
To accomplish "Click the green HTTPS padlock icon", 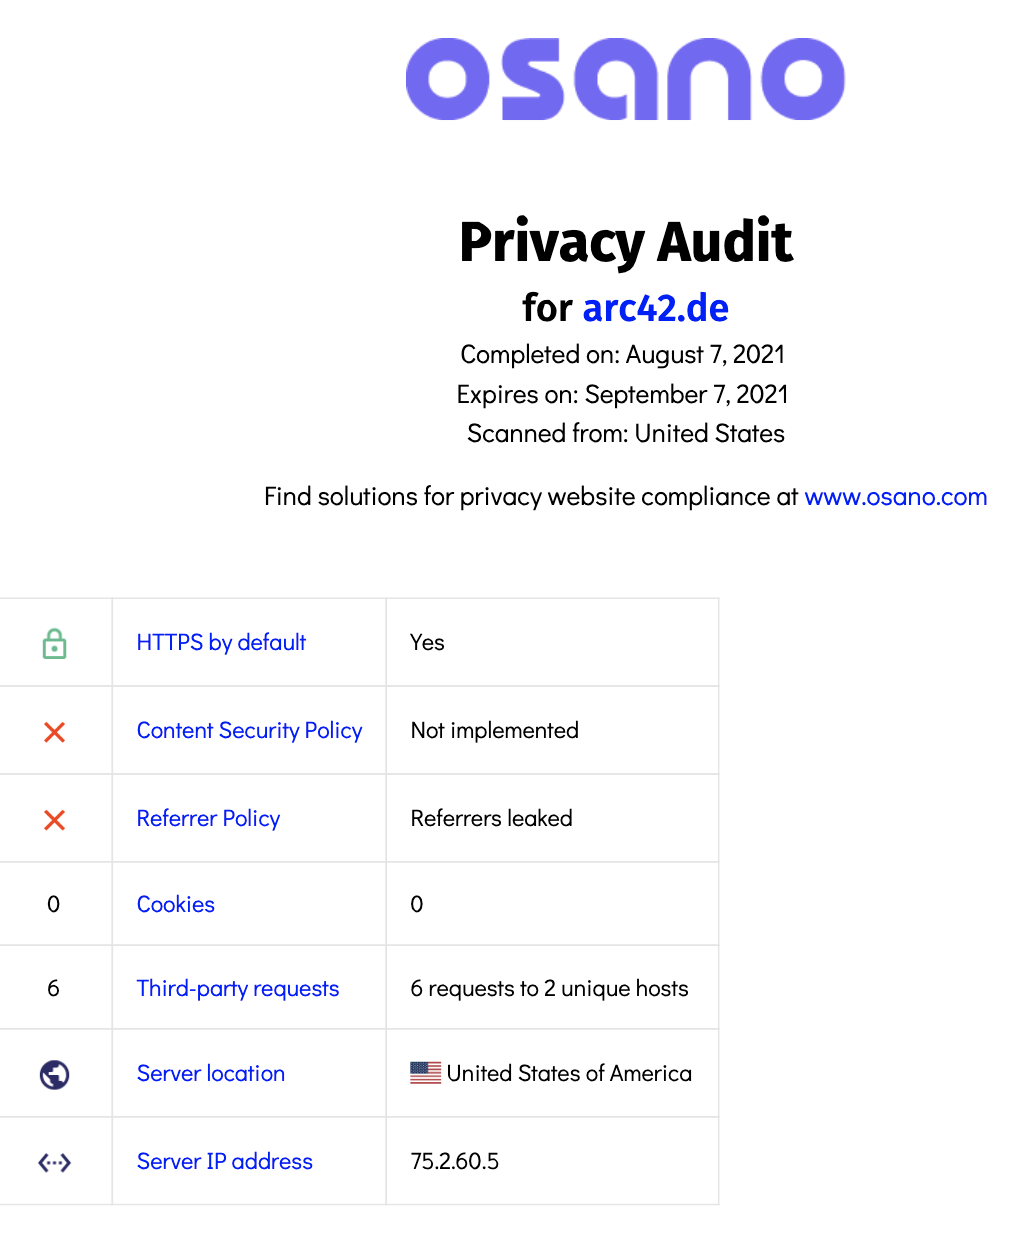I will (55, 644).
